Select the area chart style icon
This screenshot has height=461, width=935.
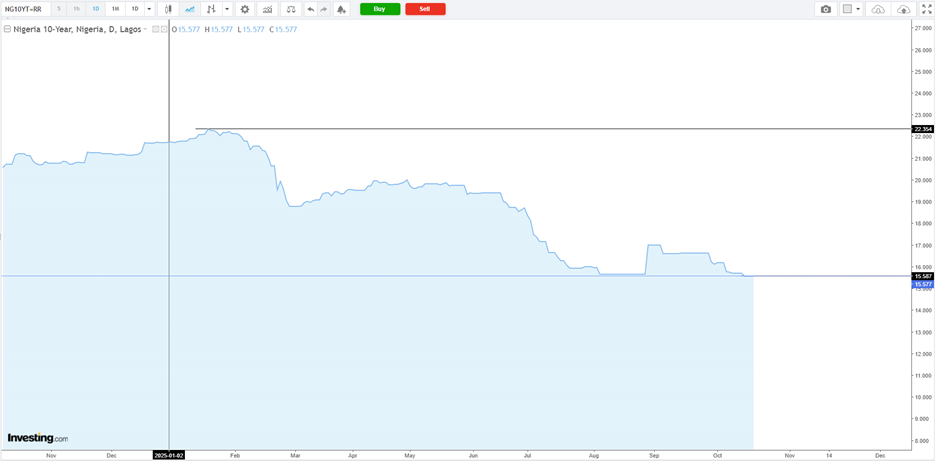click(x=189, y=9)
